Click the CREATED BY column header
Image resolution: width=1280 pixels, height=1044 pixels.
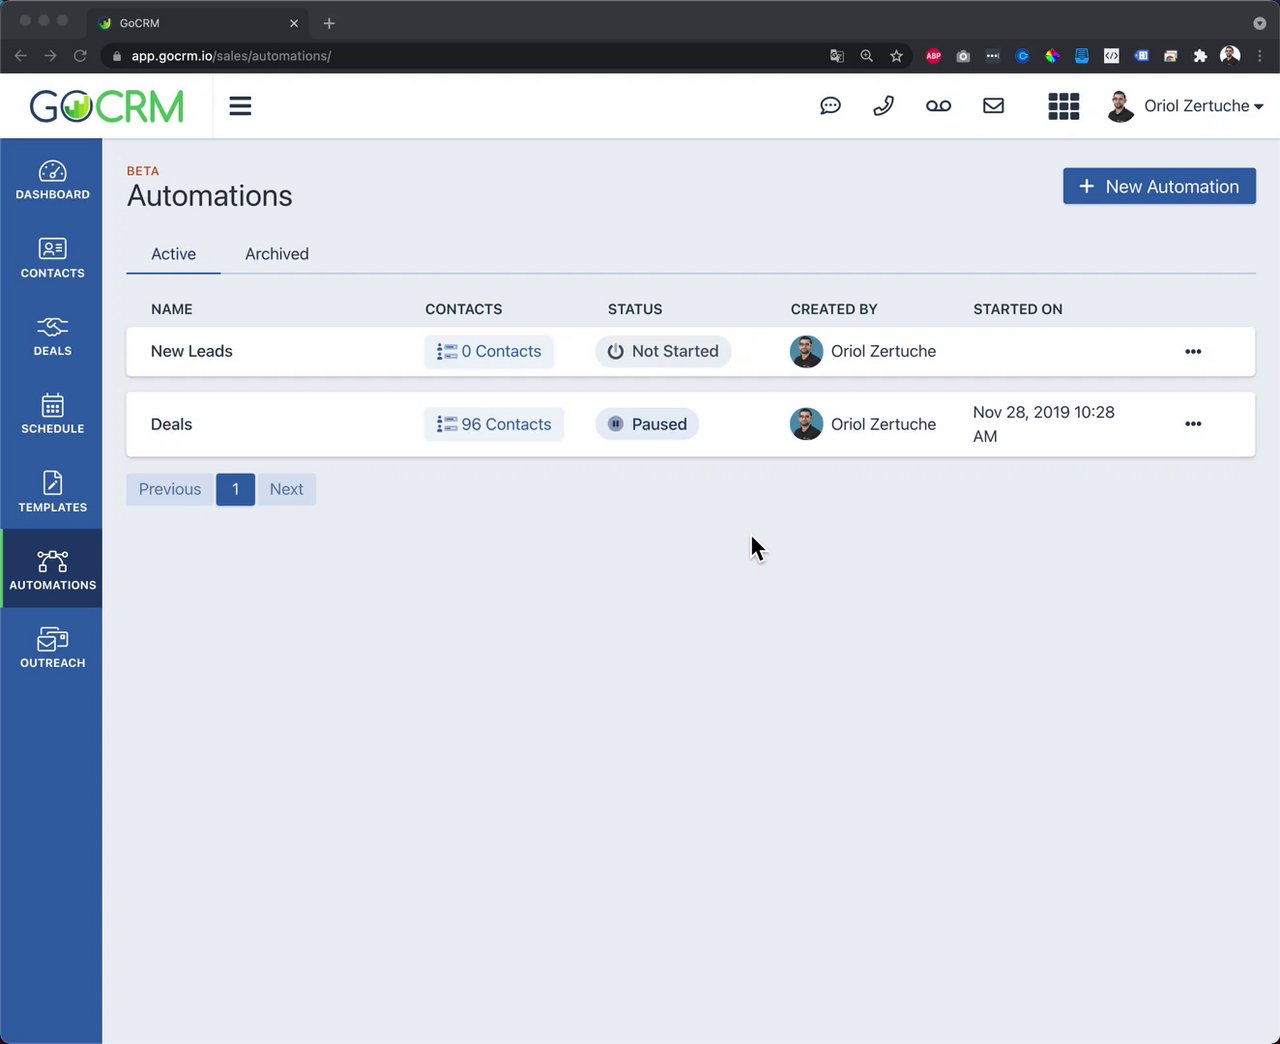coord(833,309)
